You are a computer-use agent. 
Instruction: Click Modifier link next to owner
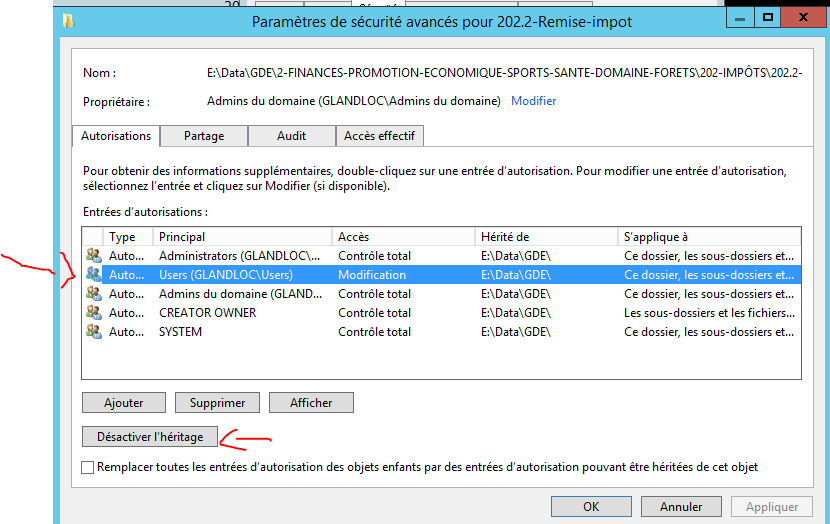[x=533, y=101]
